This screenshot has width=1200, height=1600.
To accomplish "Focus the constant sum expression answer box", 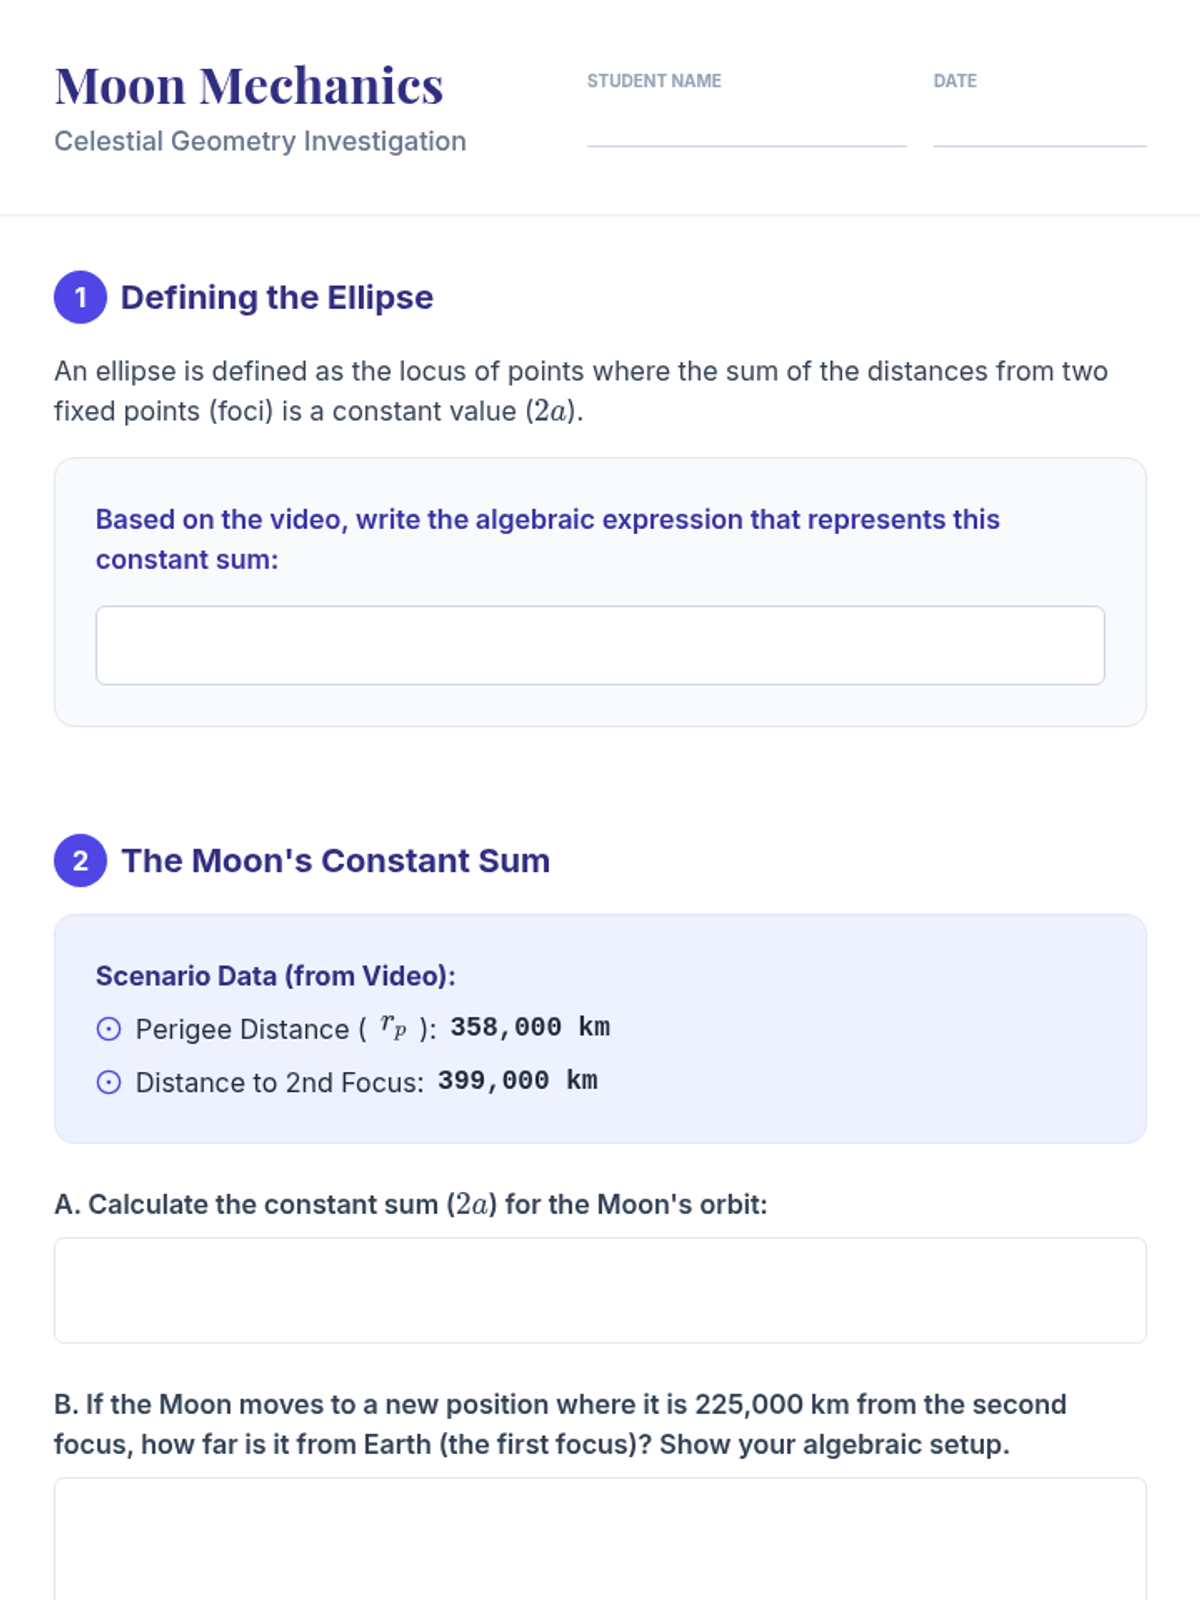I will [x=600, y=645].
